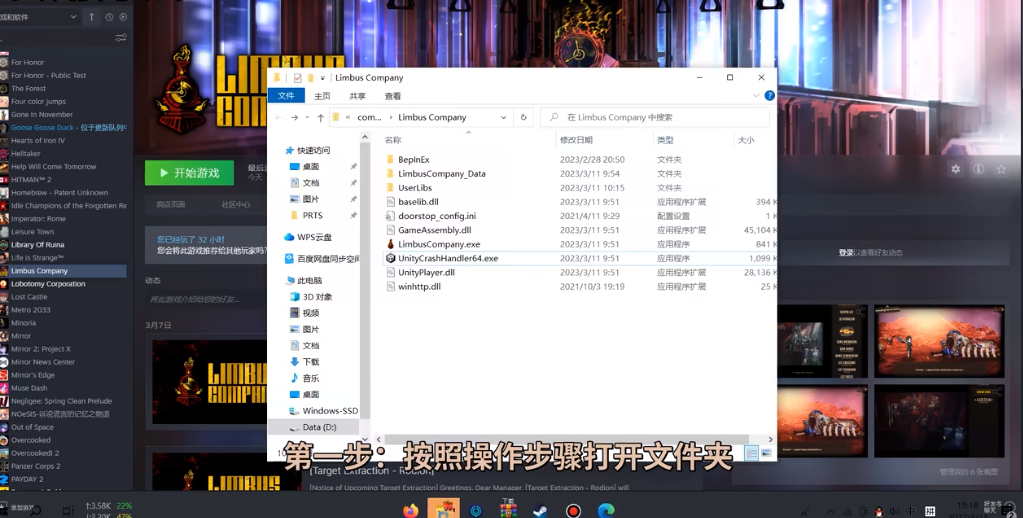Open the 主页 ribbon tab

click(322, 95)
